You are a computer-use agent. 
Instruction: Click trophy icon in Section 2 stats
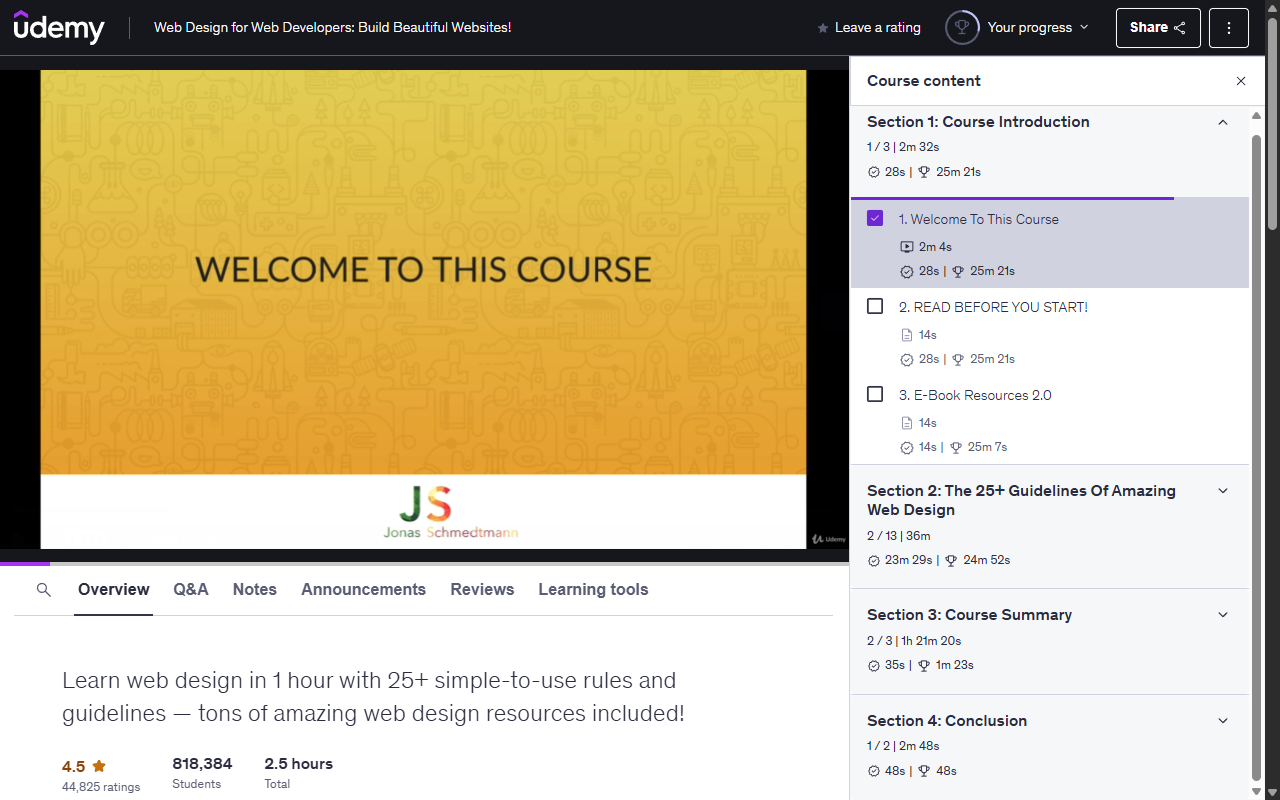pyautogui.click(x=952, y=560)
